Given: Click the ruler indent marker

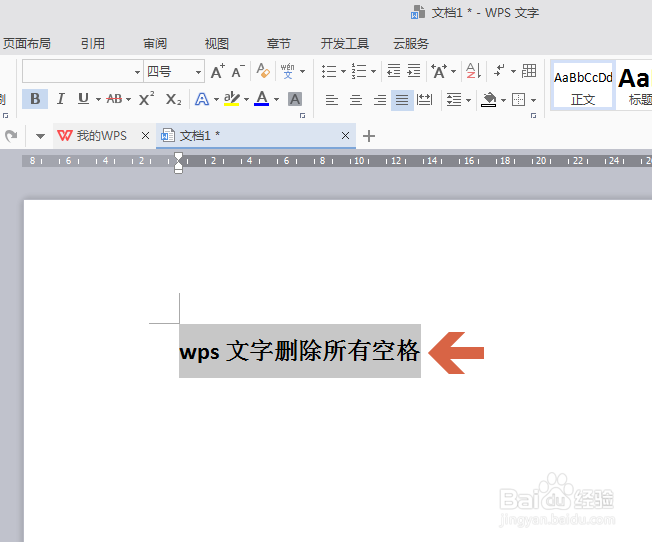Looking at the screenshot, I should [178, 163].
